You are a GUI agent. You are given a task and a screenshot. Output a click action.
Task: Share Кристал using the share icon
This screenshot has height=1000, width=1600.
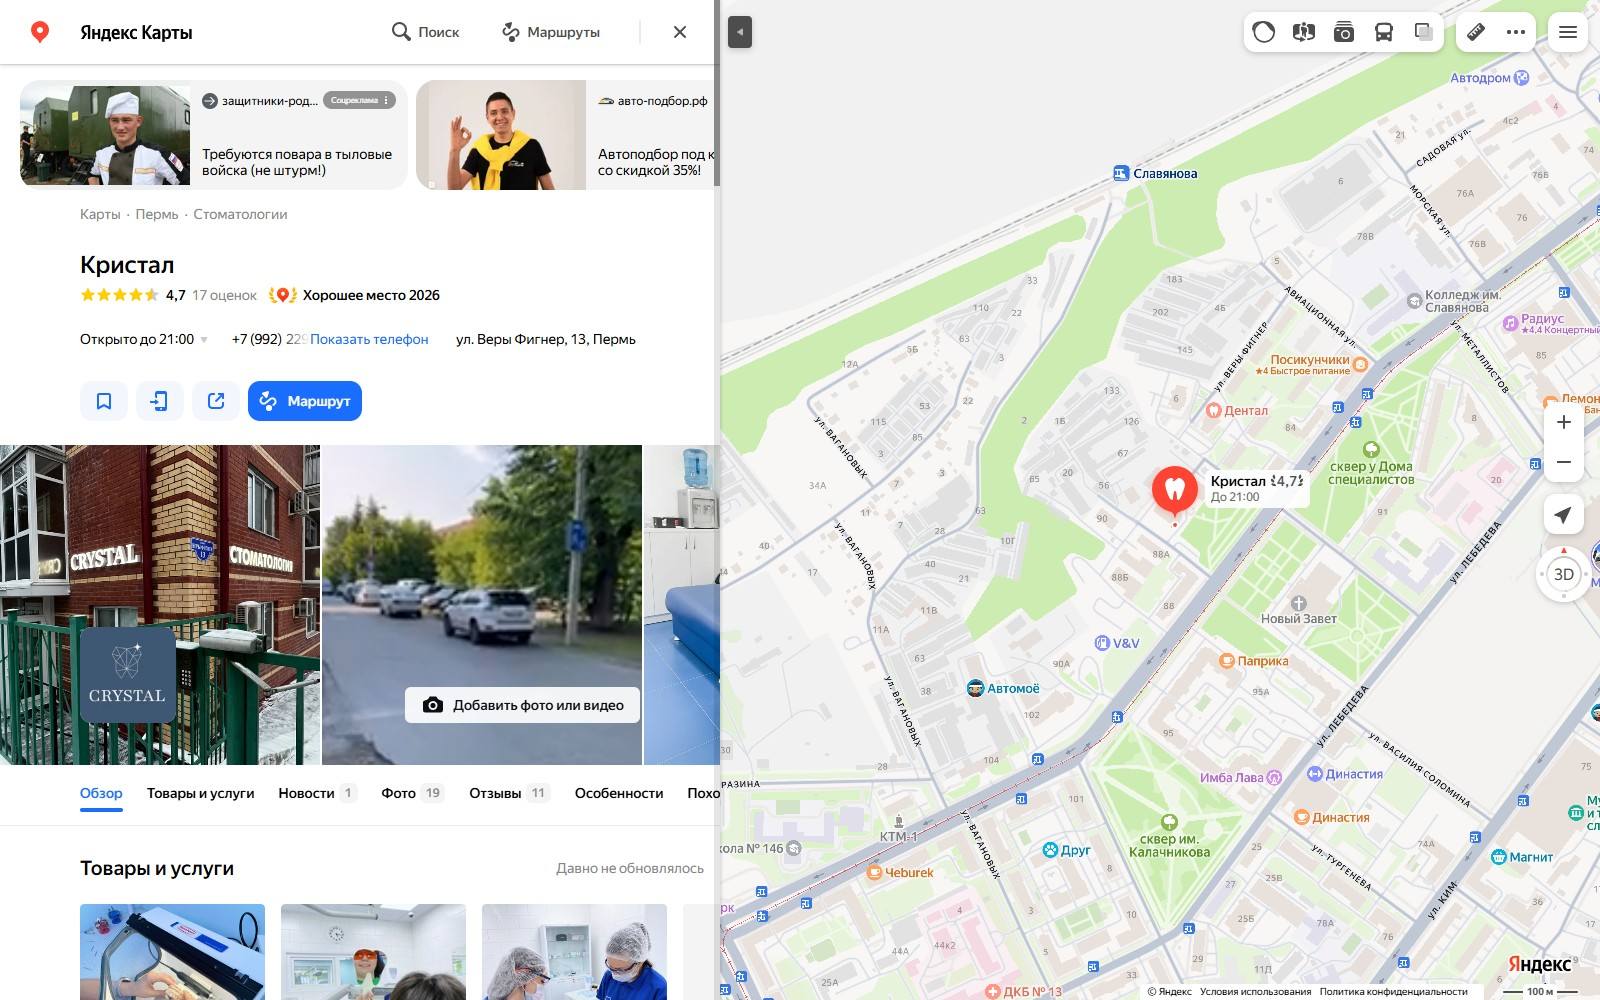click(x=216, y=401)
